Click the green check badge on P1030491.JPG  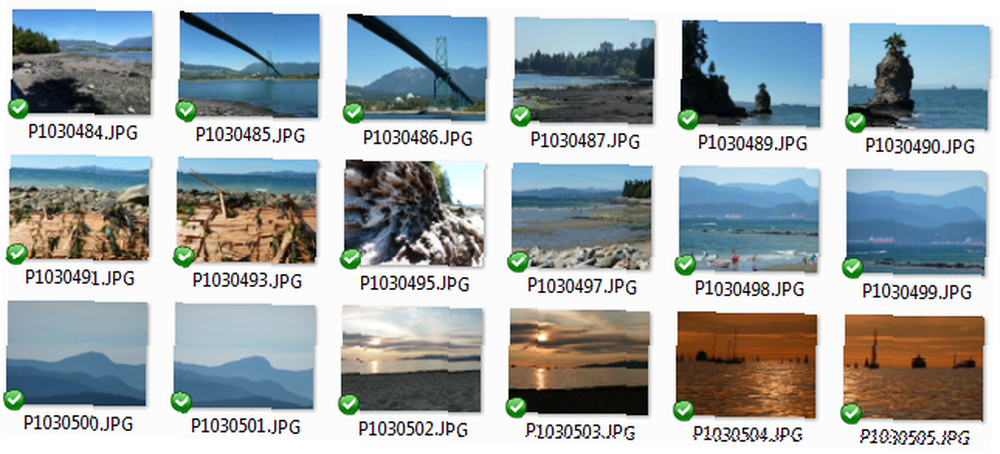17,254
